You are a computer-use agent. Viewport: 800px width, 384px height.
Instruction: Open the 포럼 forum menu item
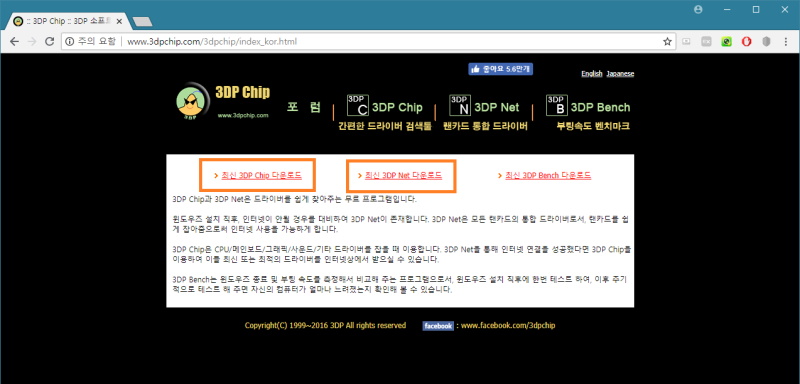coord(304,107)
